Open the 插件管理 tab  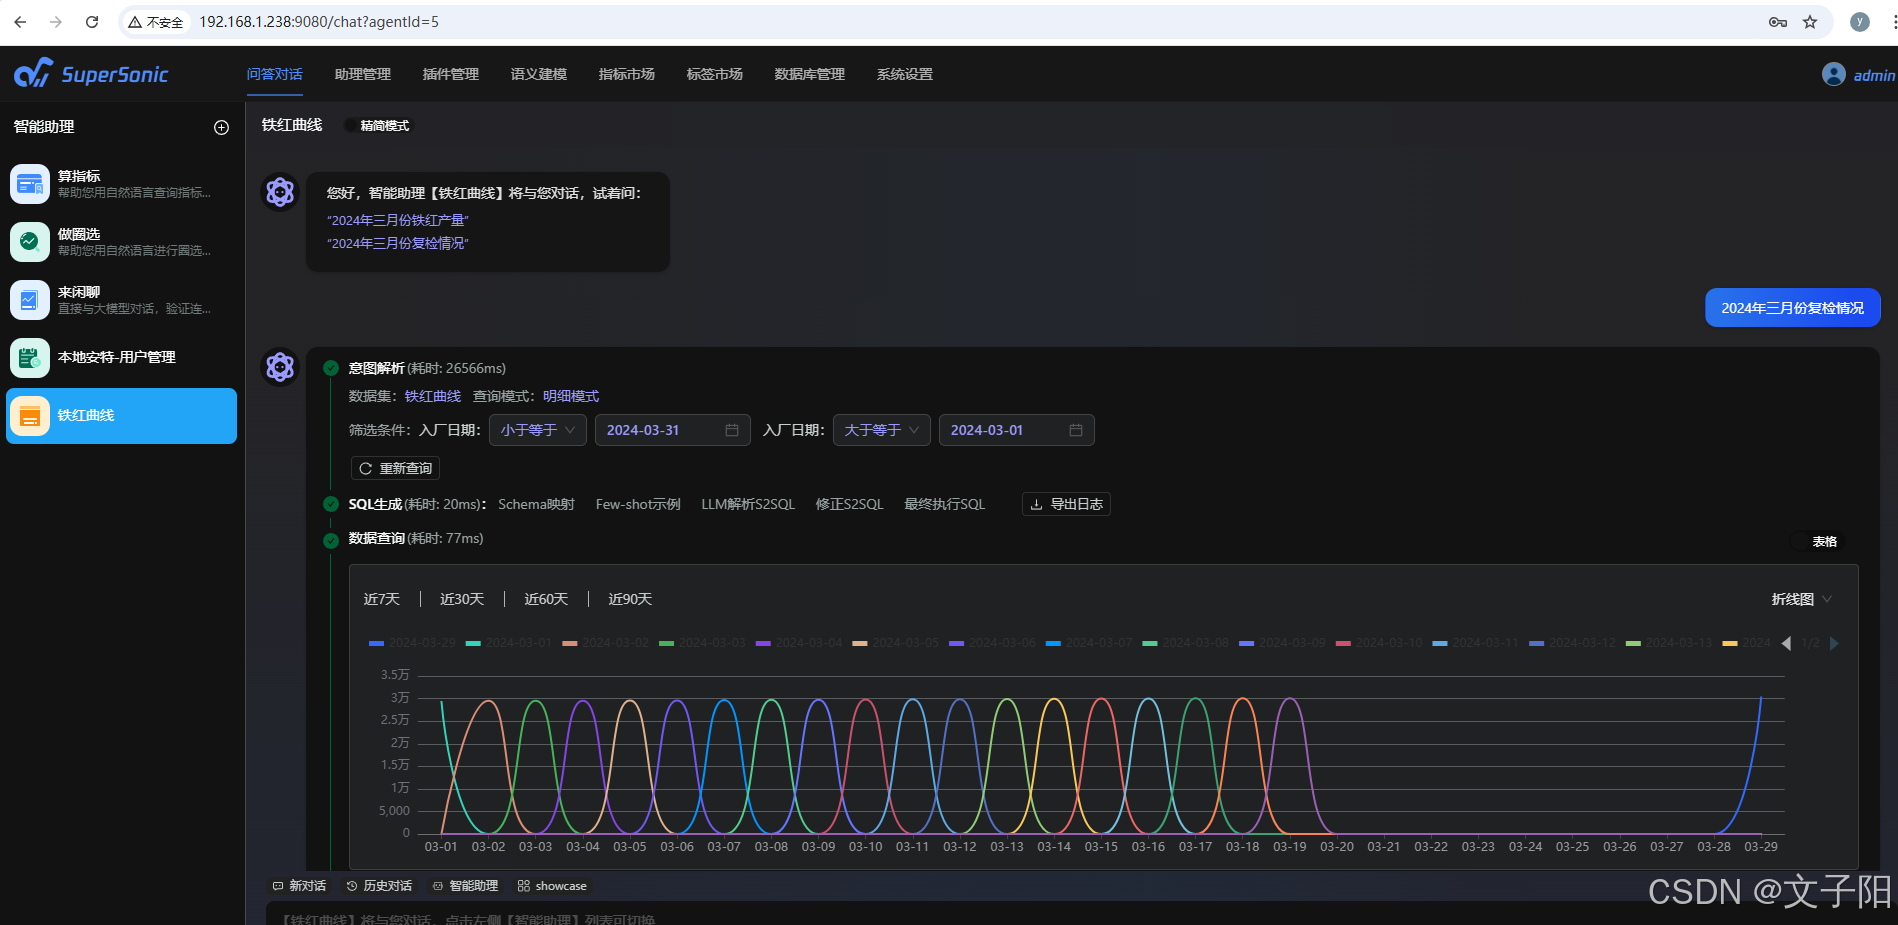[451, 74]
